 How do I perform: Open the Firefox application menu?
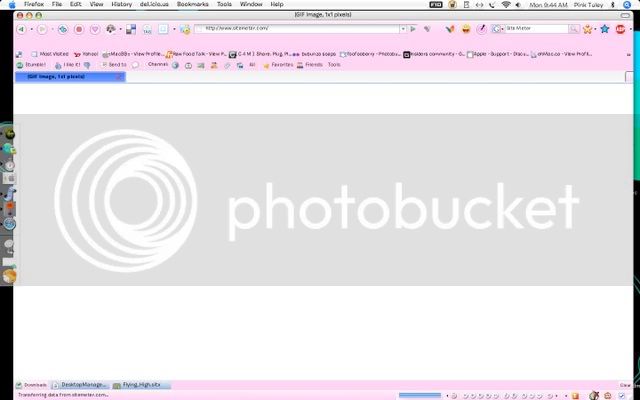33,4
